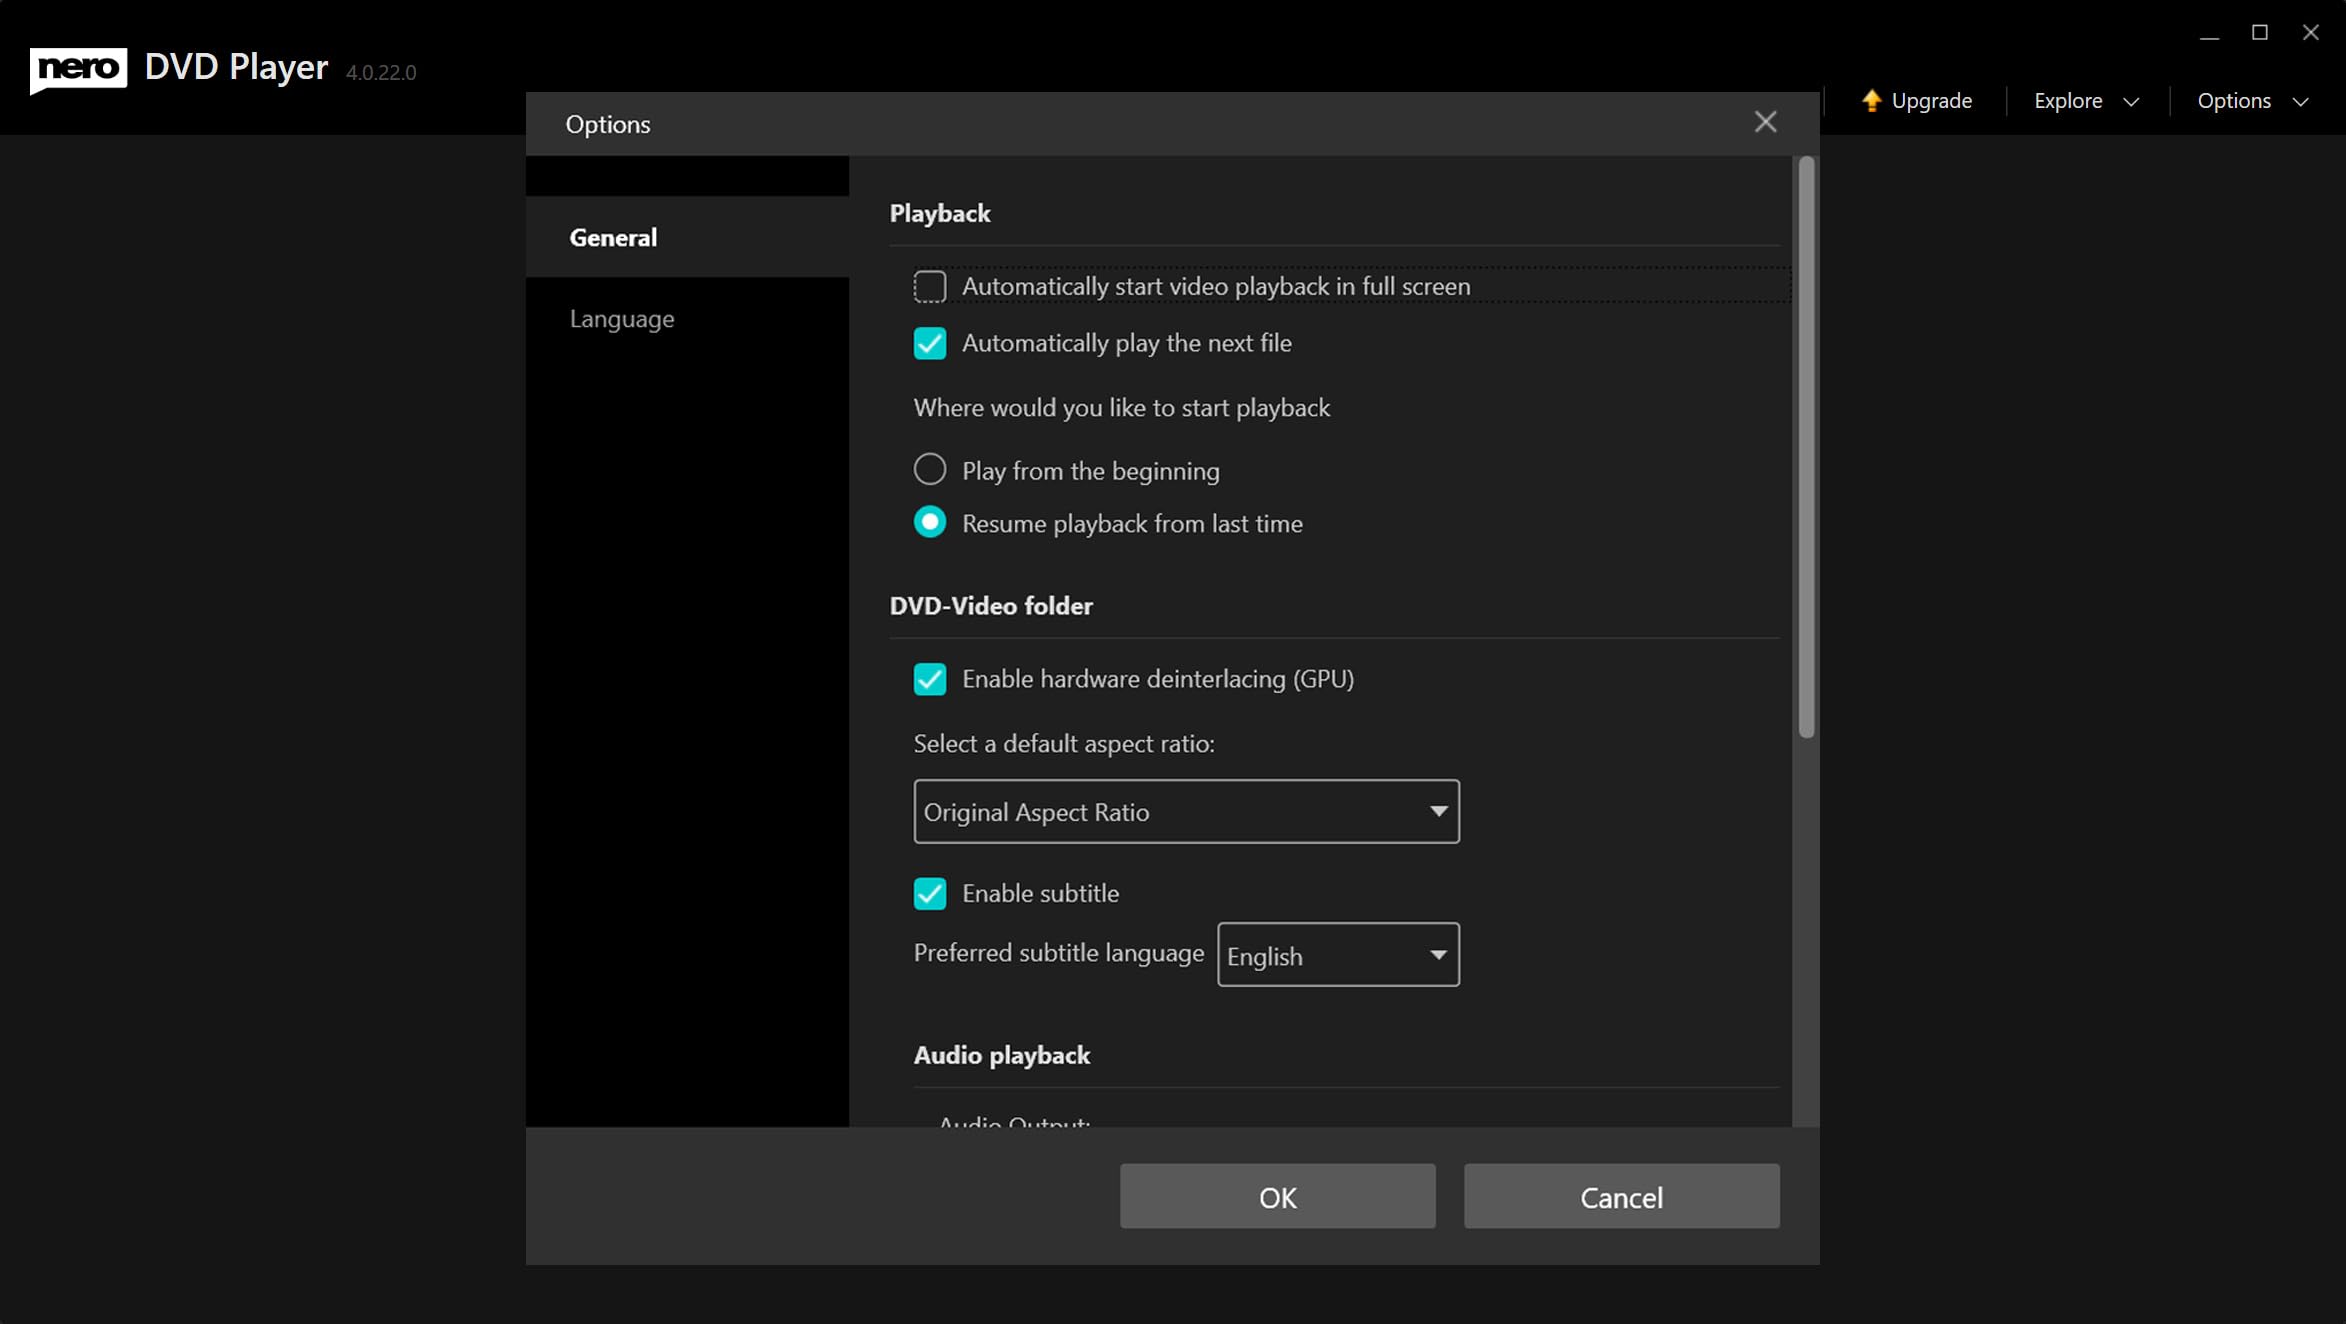The image size is (2346, 1324).
Task: Uncheck Automatically play the next file
Action: click(x=929, y=343)
